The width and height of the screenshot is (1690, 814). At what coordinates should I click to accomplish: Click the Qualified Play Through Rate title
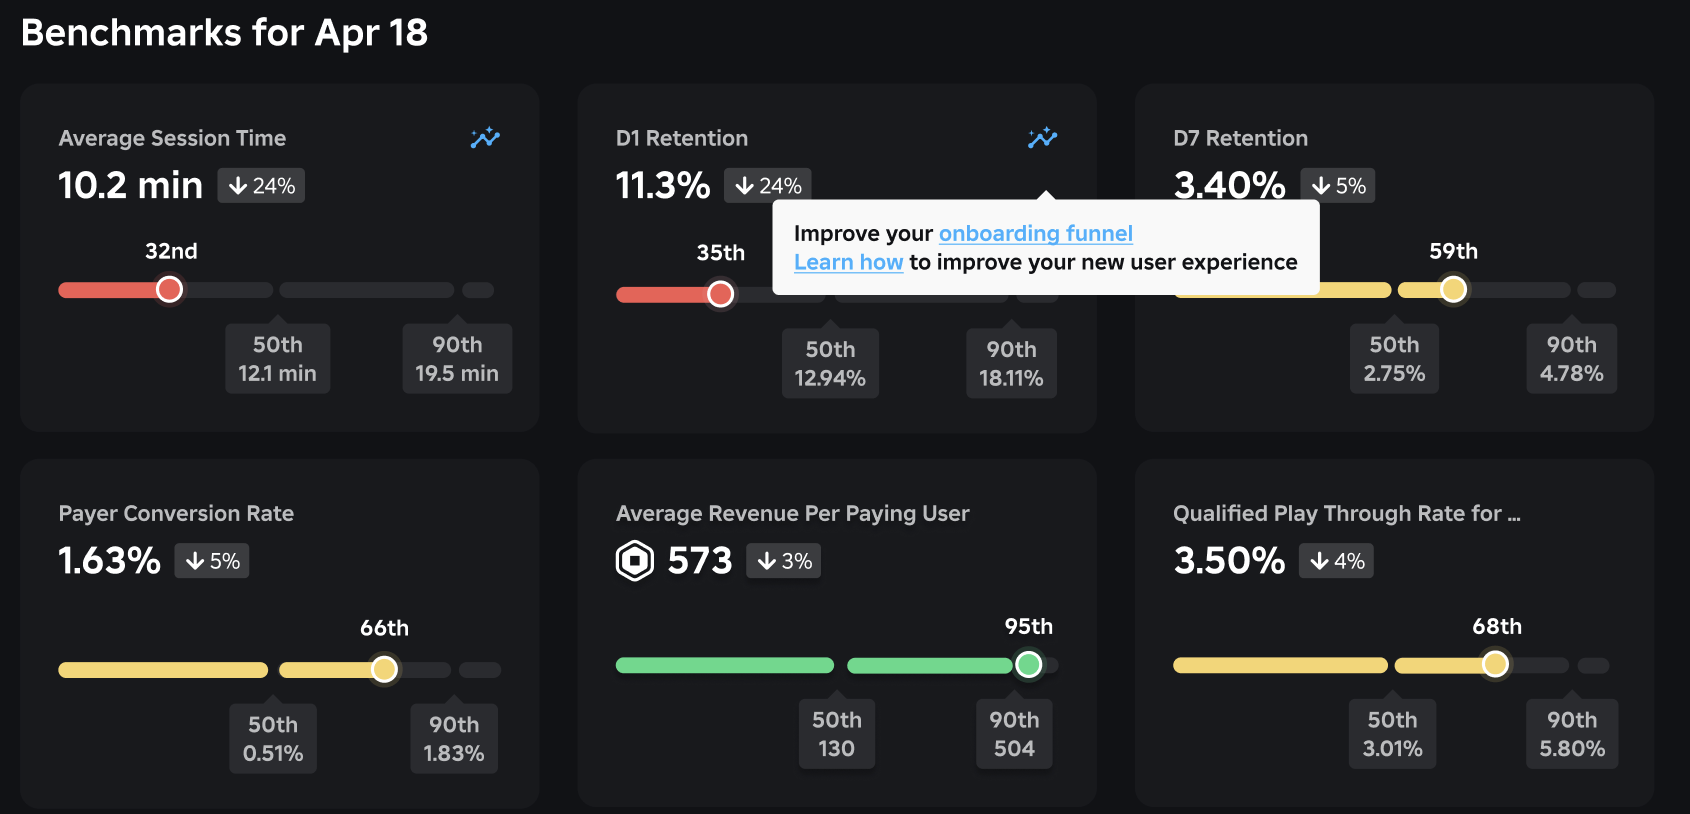pos(1346,513)
